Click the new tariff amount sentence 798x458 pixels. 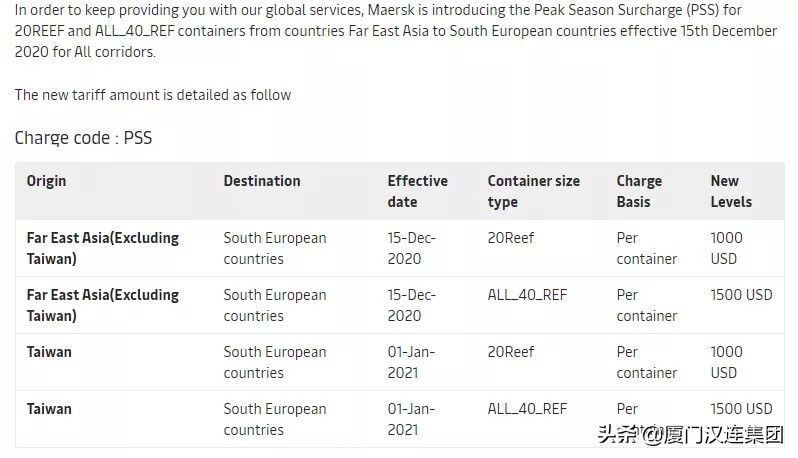pyautogui.click(x=152, y=95)
